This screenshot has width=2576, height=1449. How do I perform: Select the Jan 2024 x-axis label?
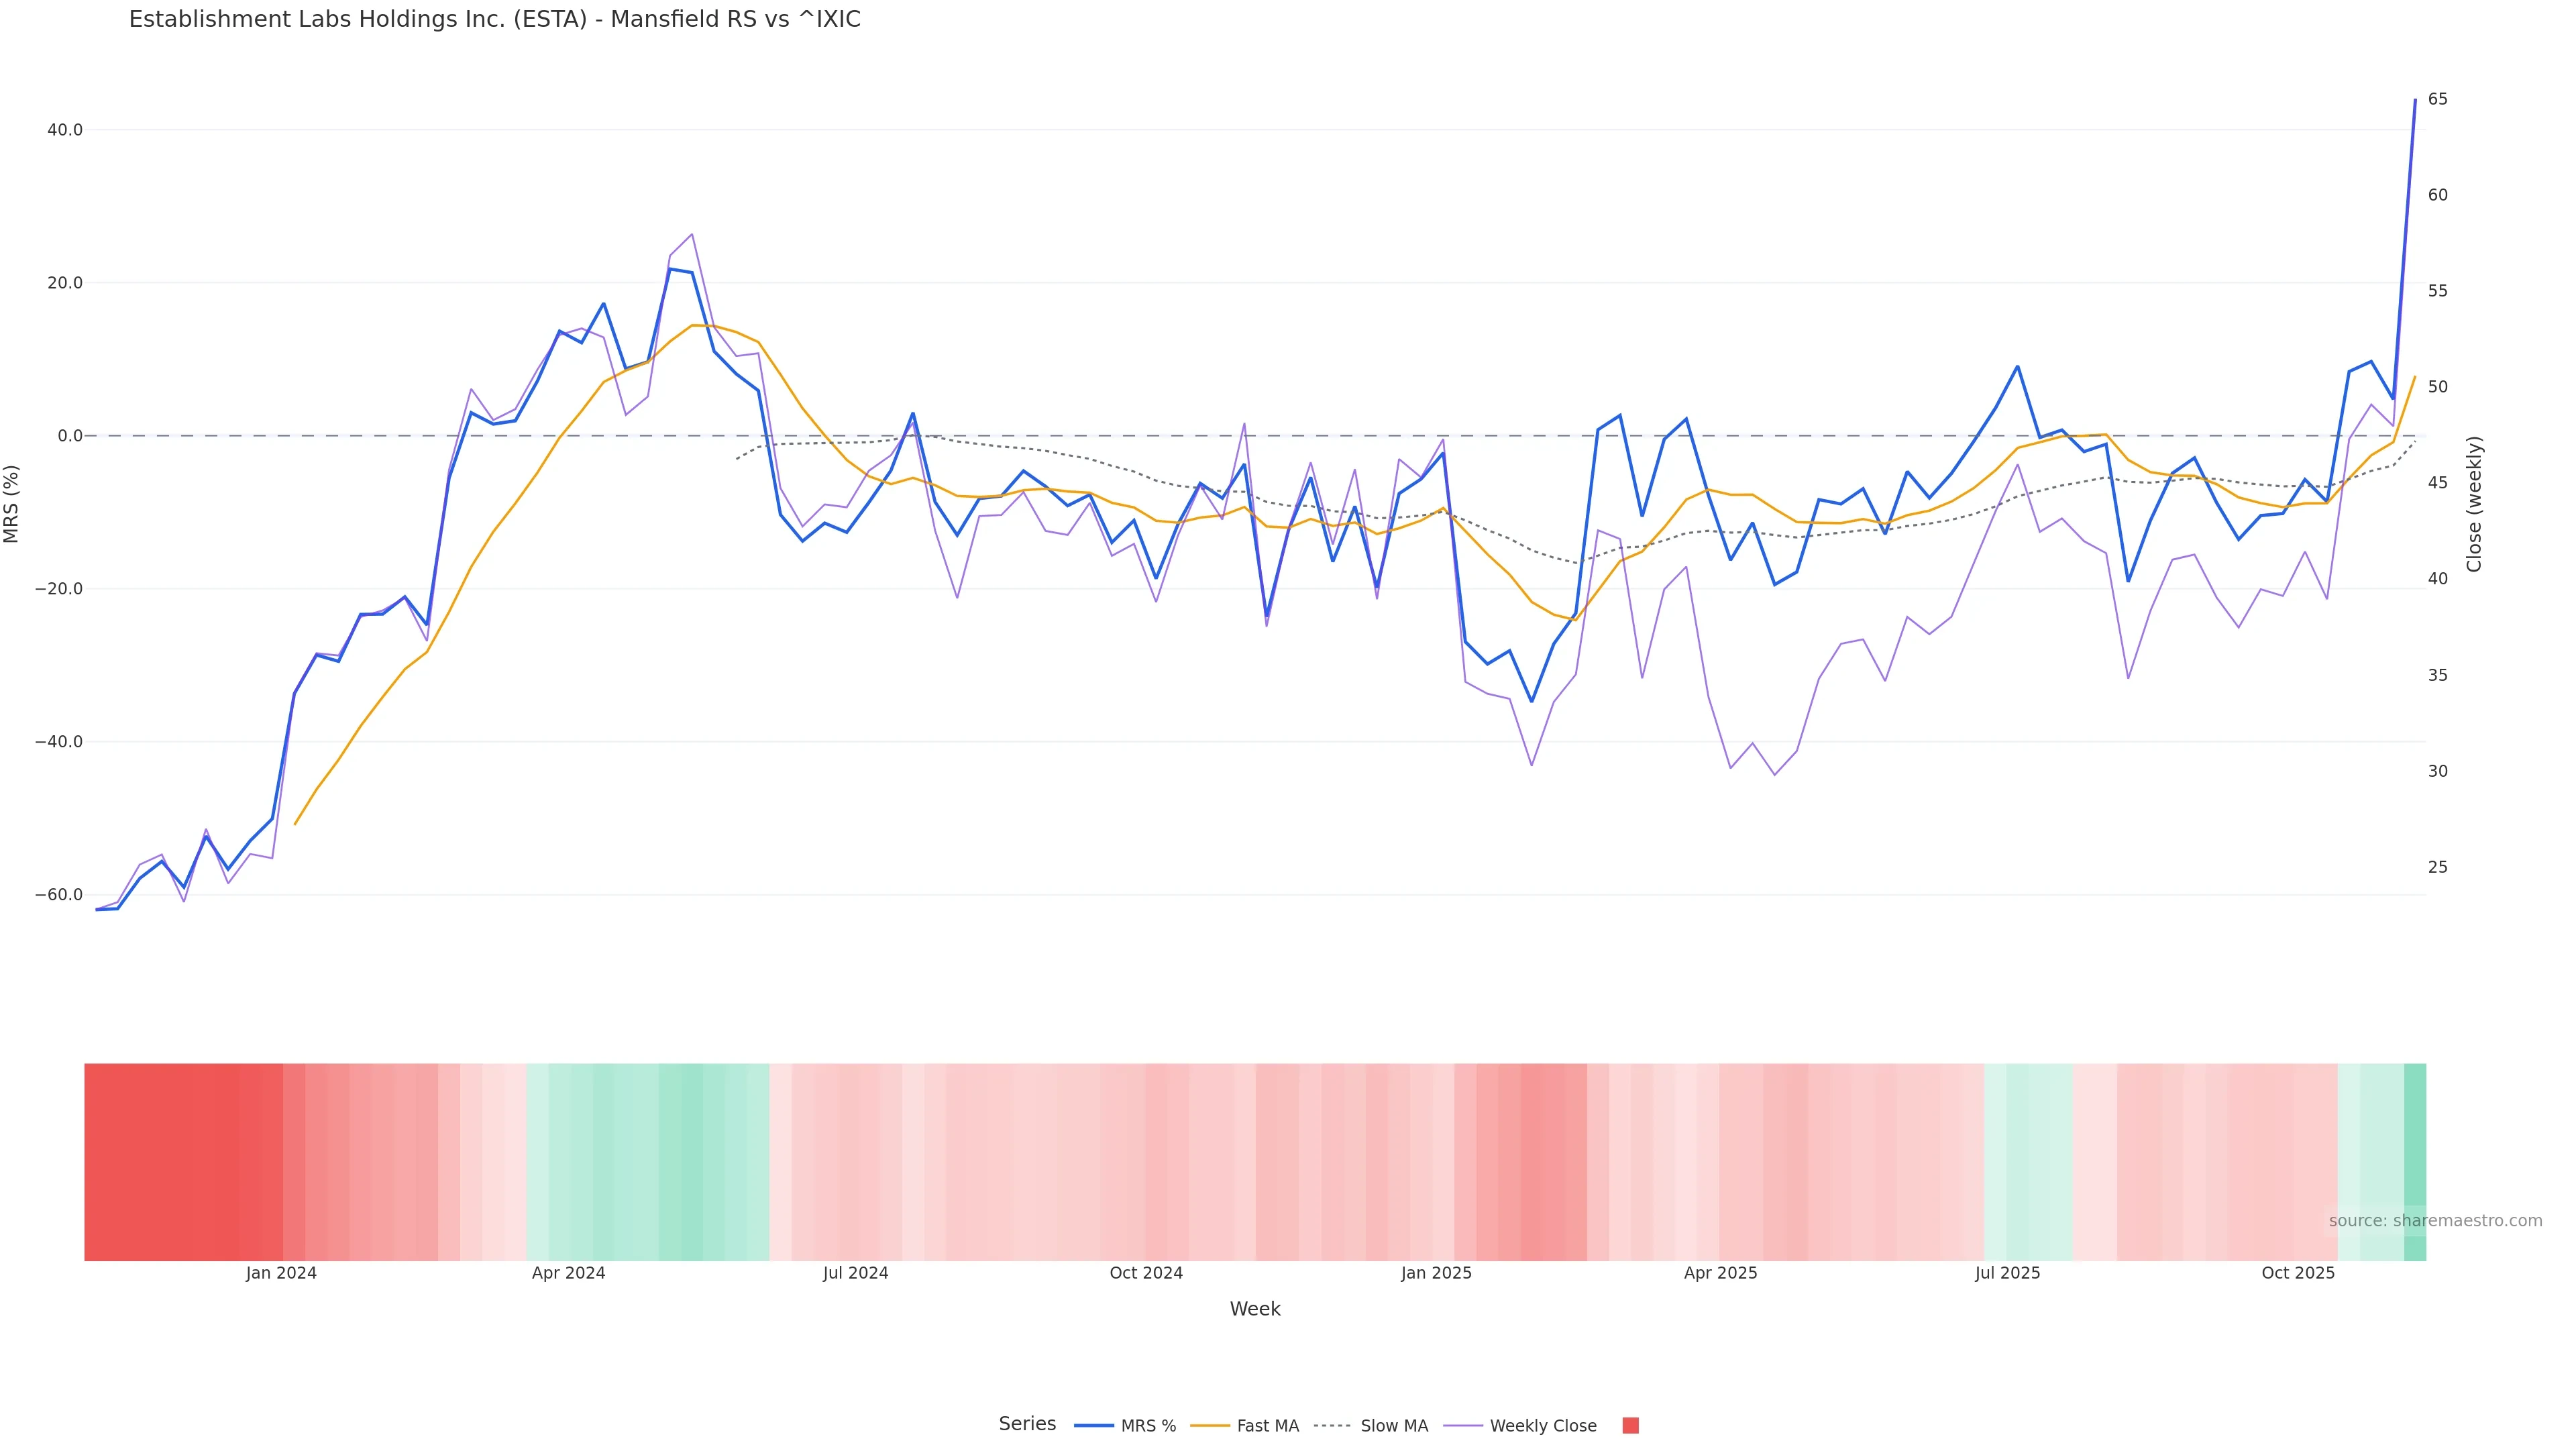point(281,1273)
